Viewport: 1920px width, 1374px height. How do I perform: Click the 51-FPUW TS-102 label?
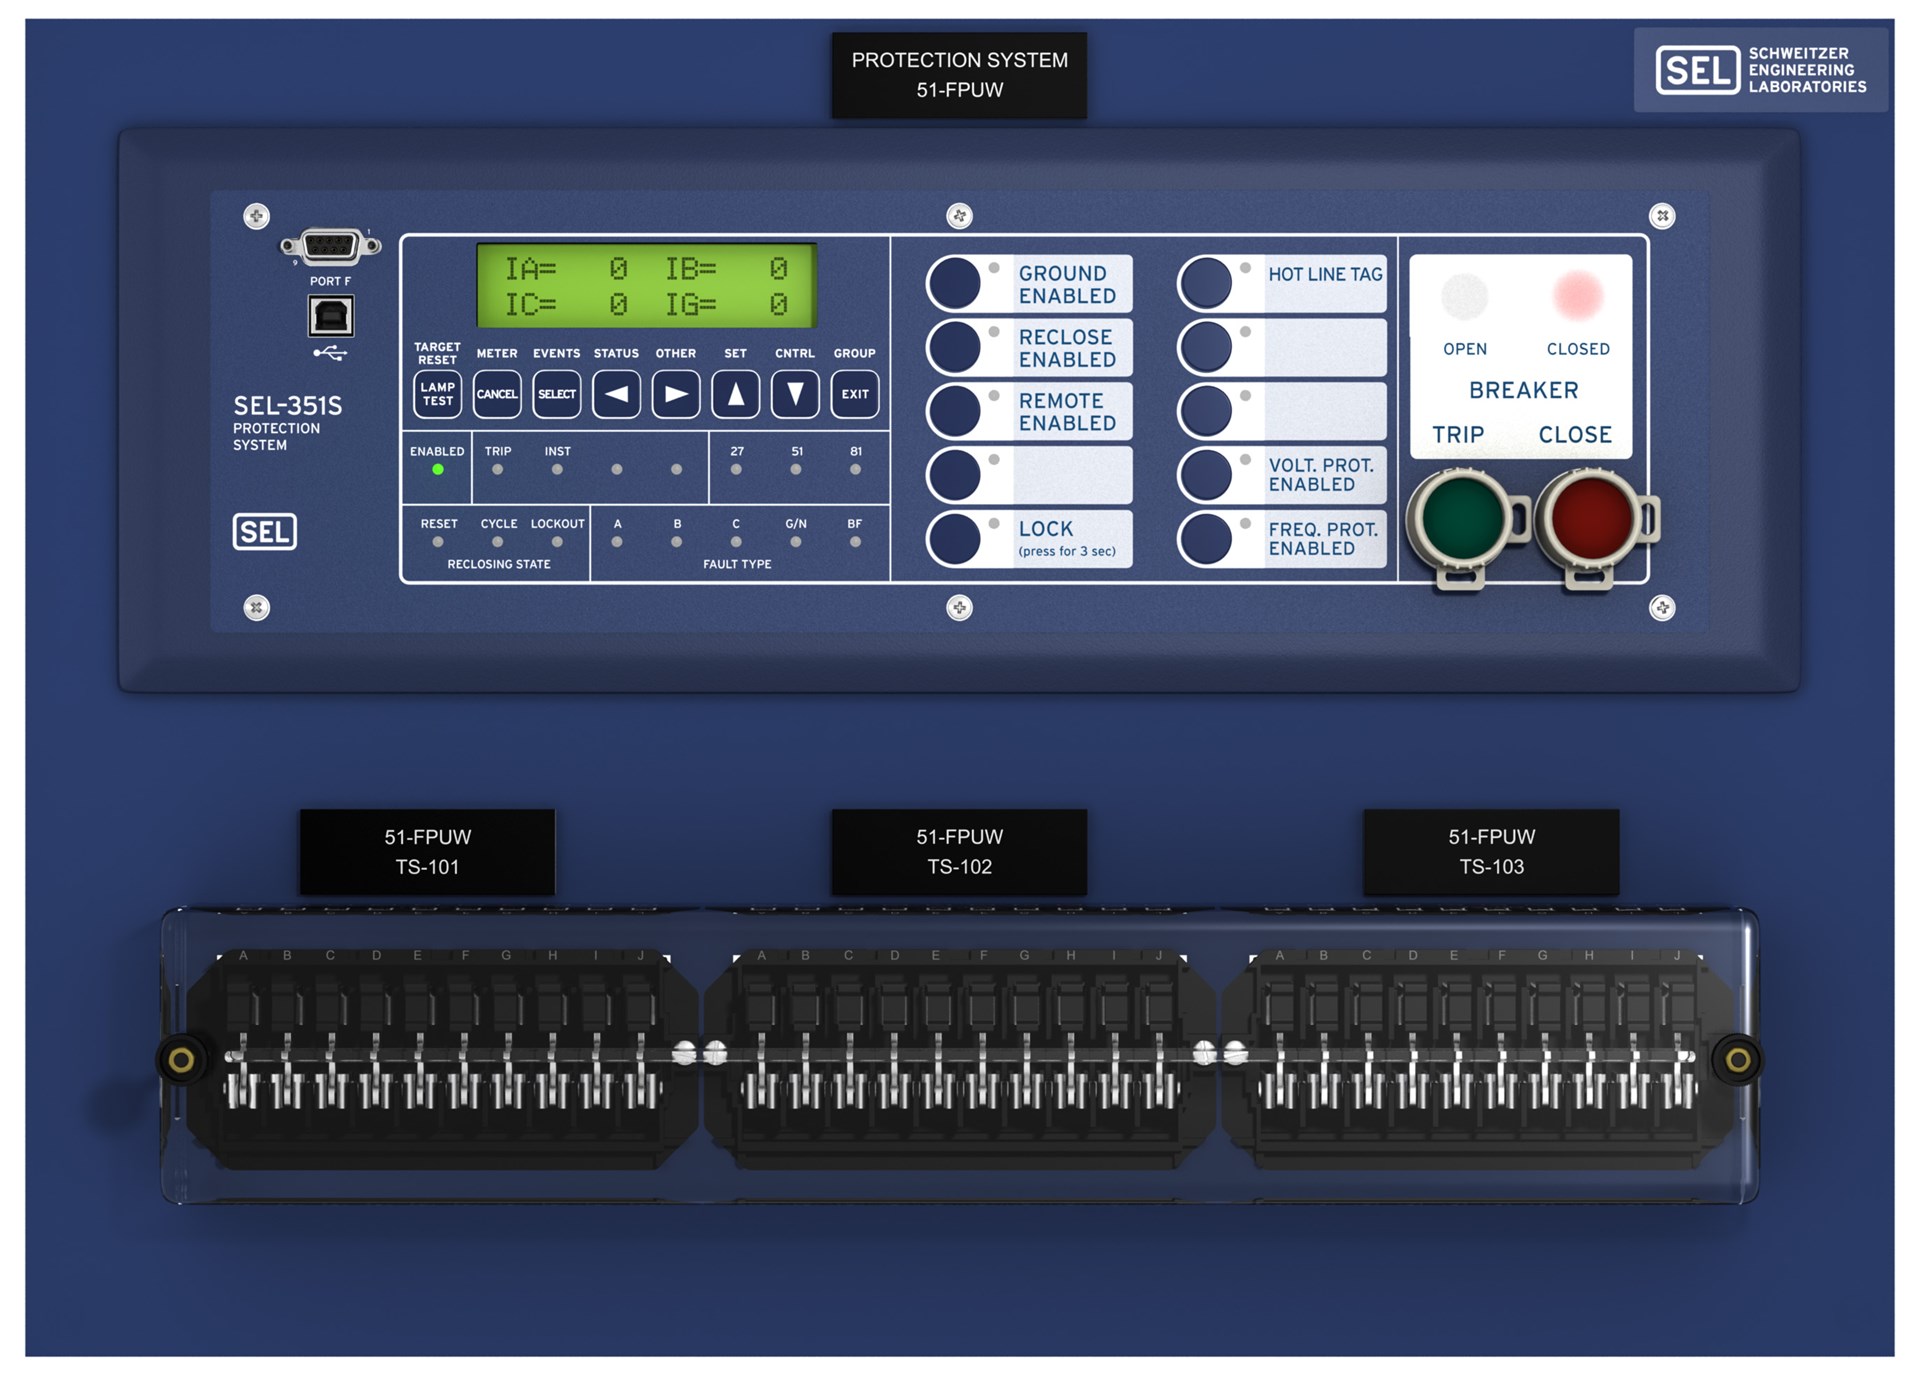coord(959,852)
